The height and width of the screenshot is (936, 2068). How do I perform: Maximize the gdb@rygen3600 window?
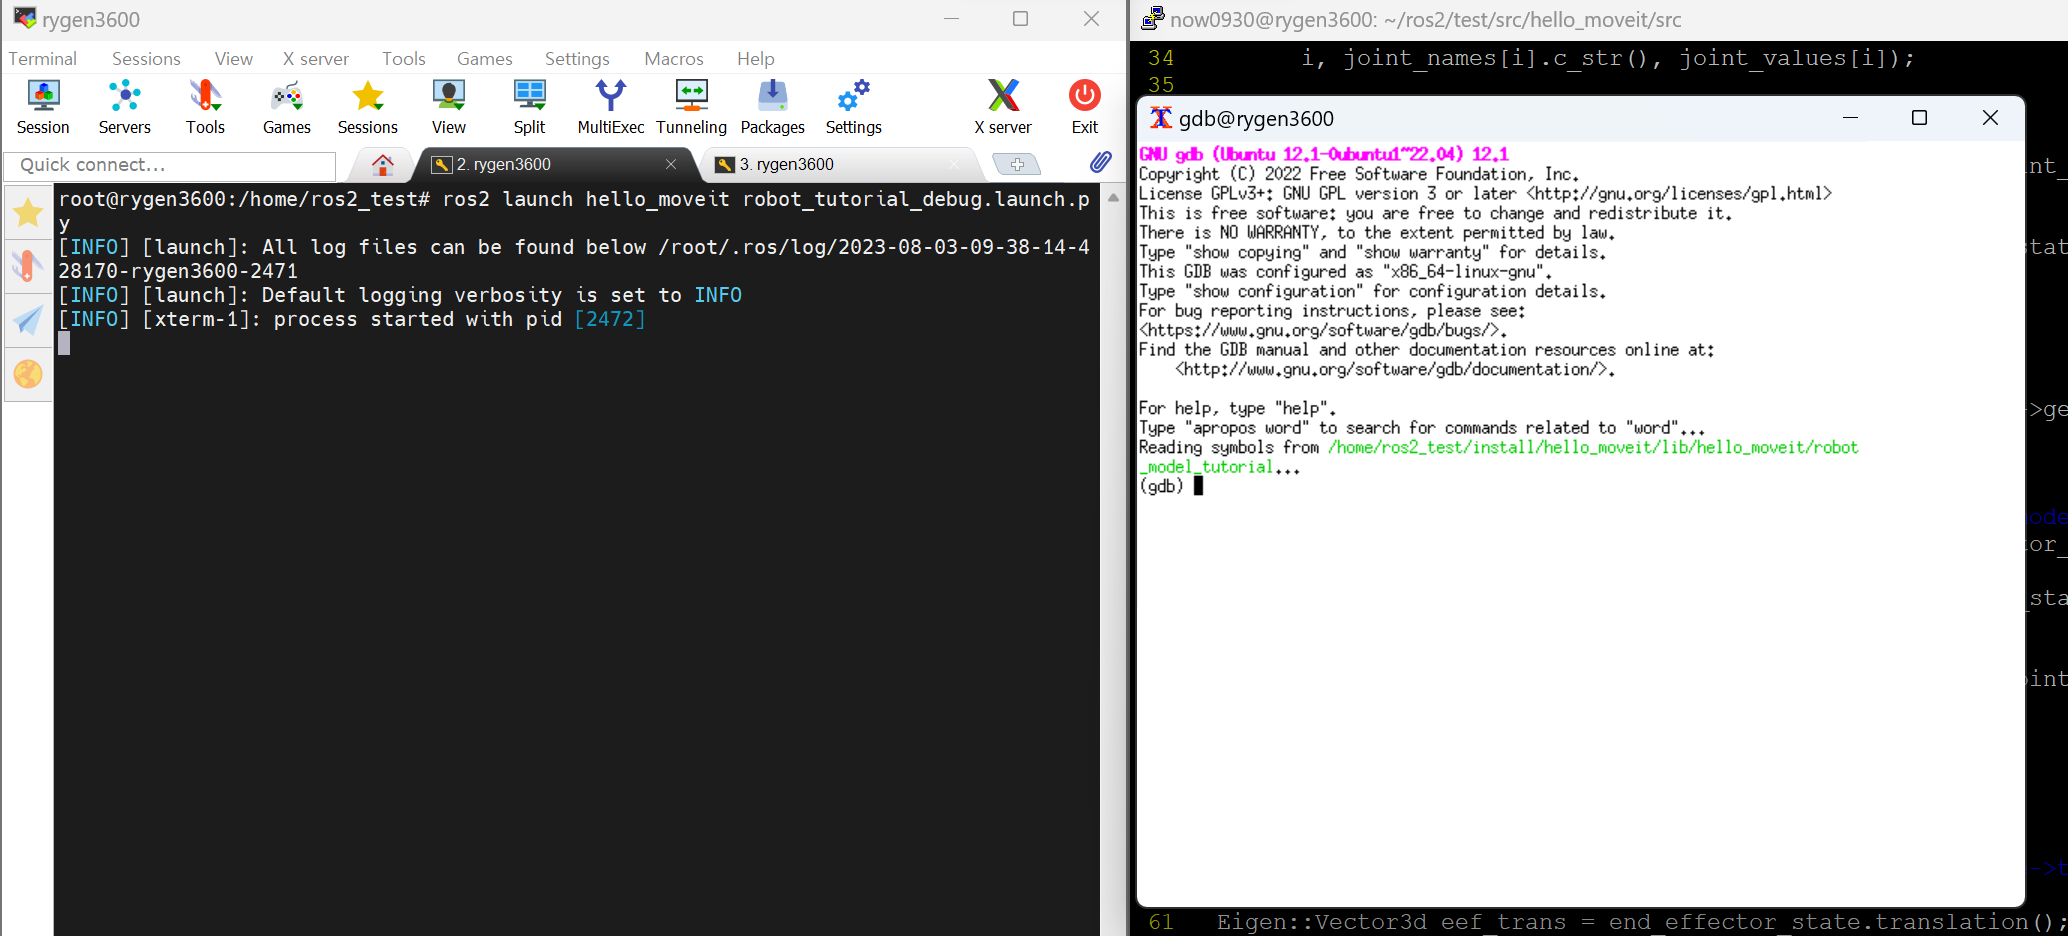pos(1919,118)
